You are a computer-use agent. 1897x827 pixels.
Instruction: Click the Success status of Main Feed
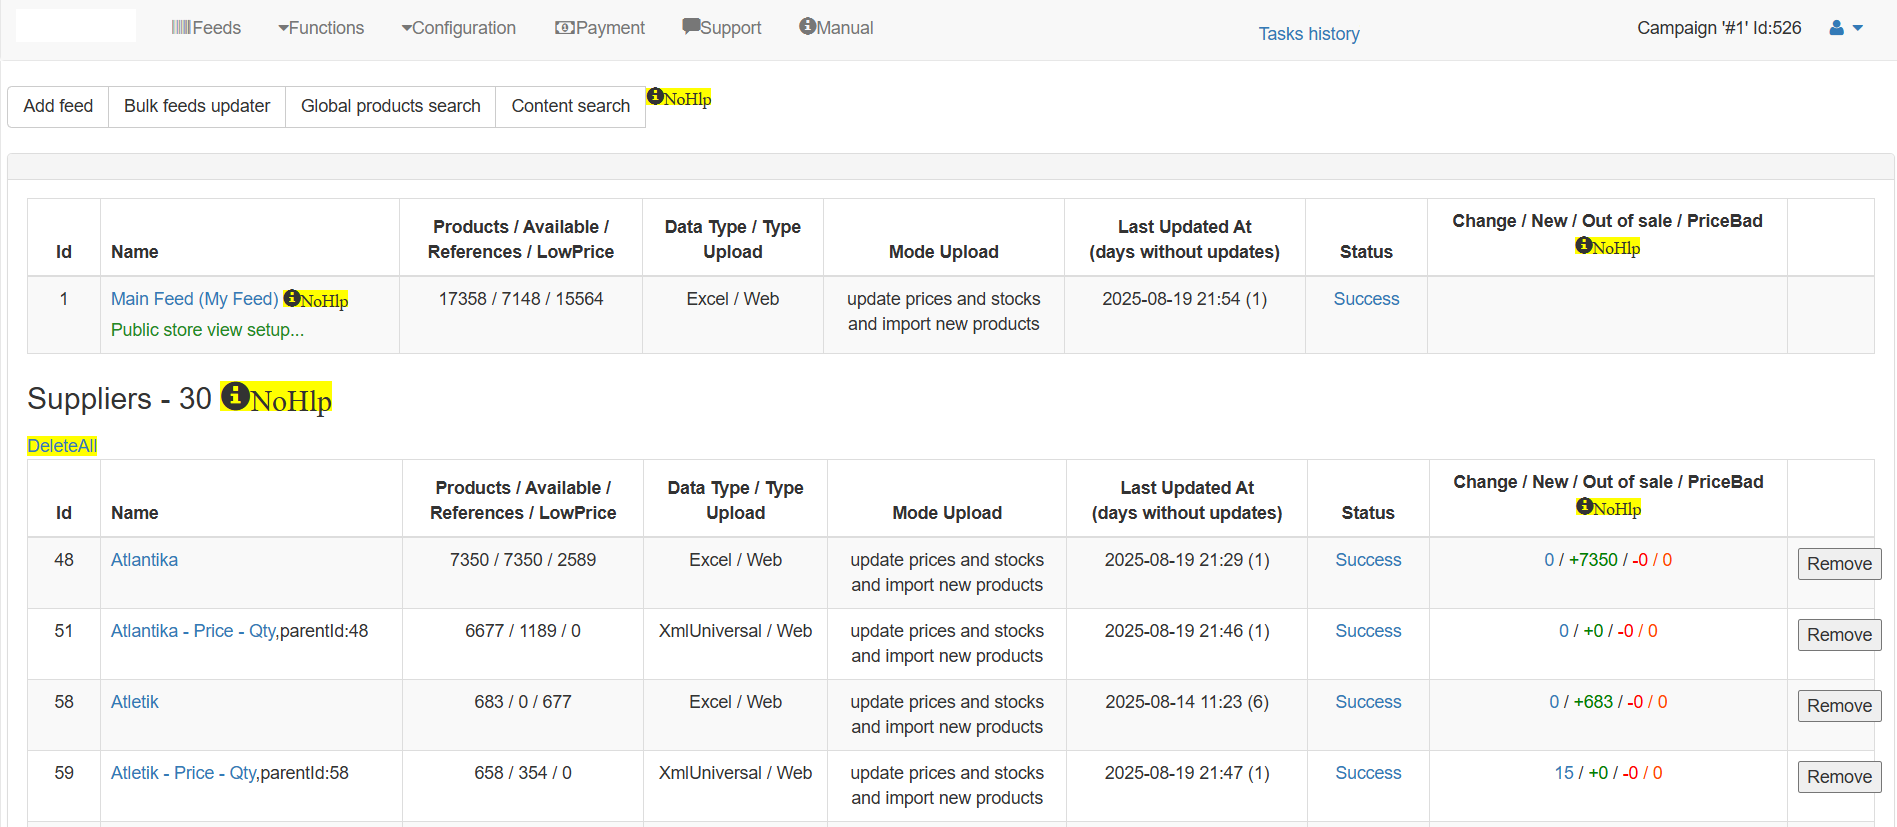click(x=1366, y=299)
